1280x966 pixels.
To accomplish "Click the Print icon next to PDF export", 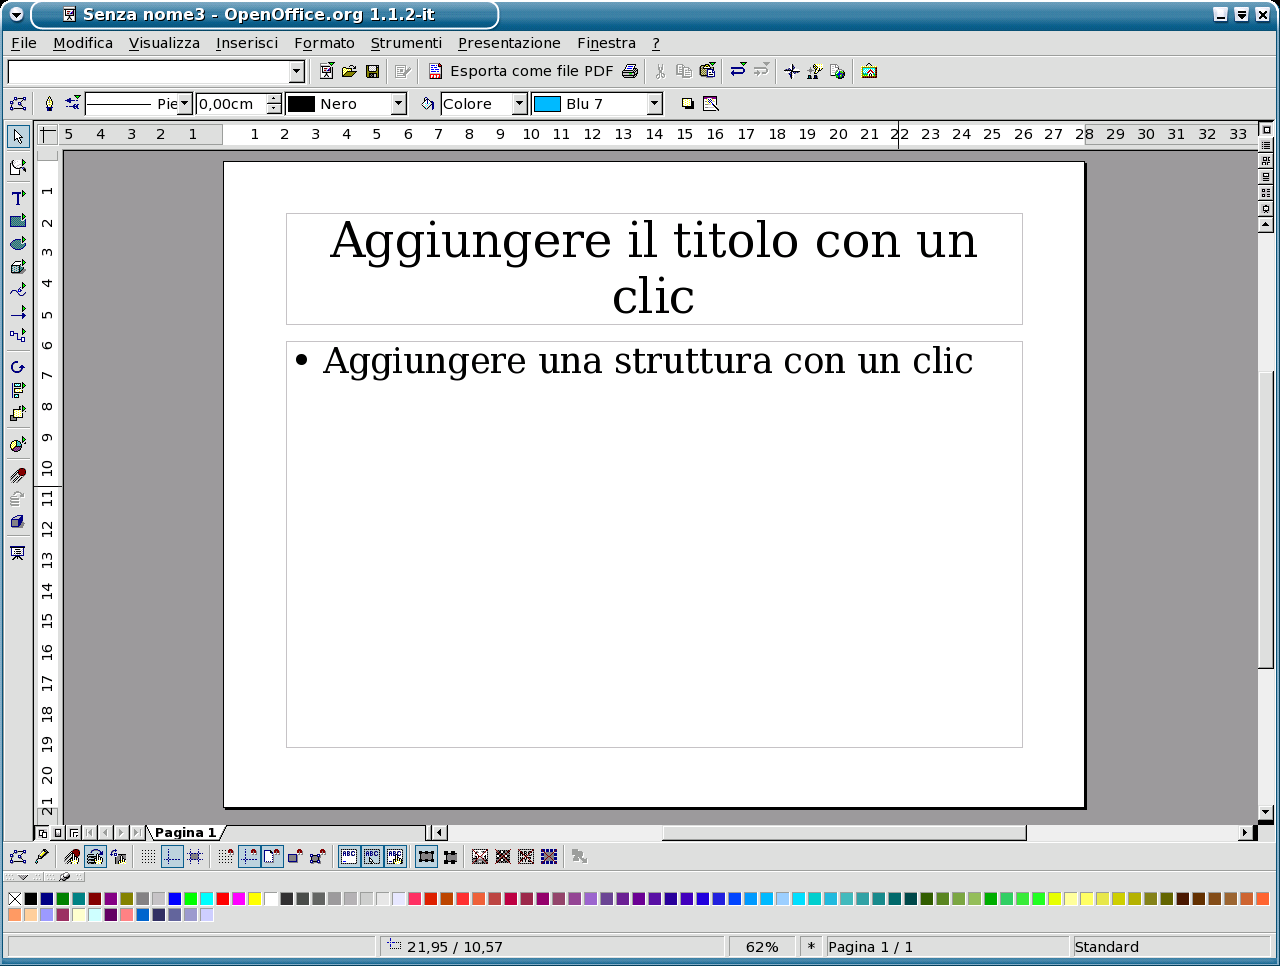I will point(630,71).
